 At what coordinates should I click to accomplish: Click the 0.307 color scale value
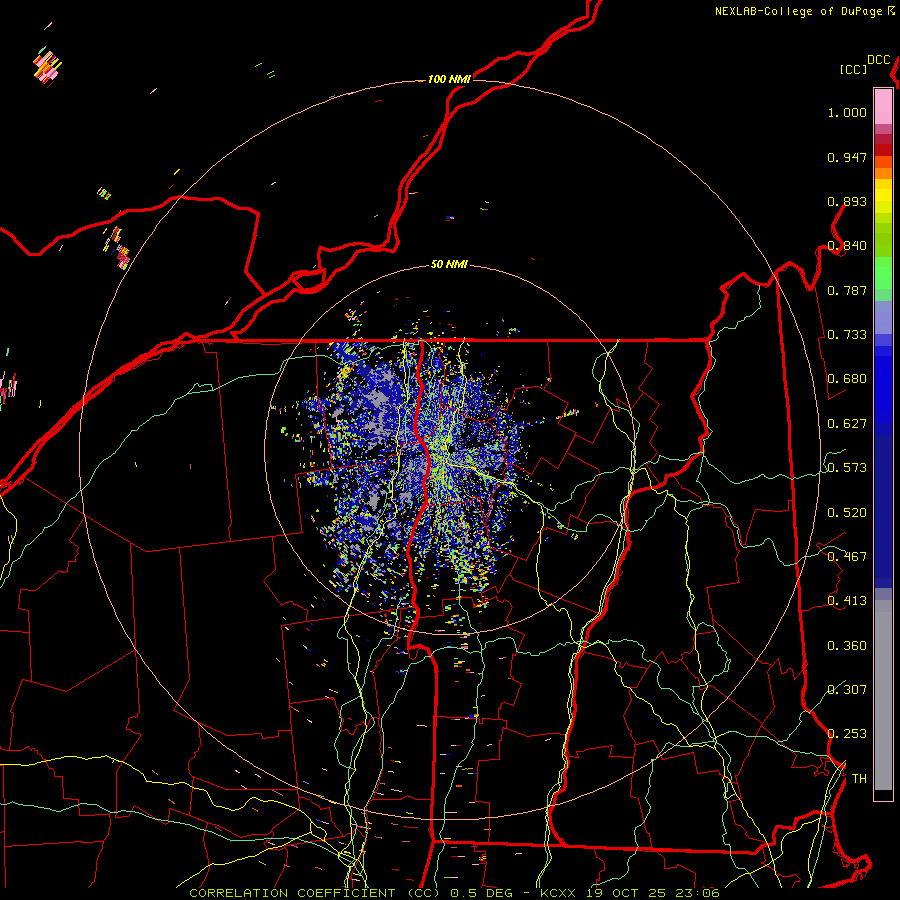[x=847, y=690]
